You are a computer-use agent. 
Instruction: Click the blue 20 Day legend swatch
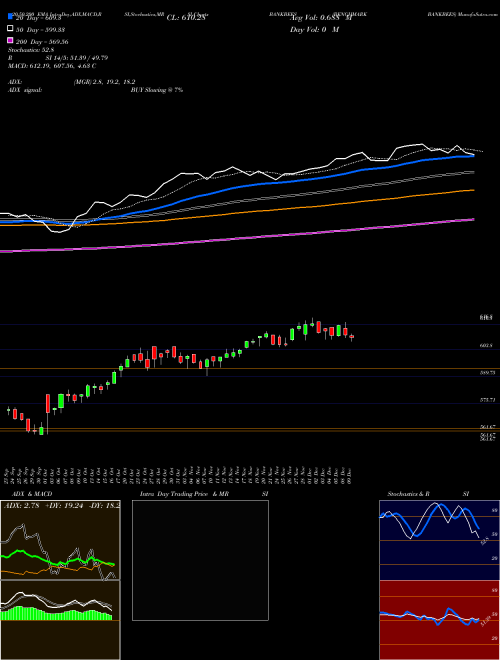click(10, 16)
